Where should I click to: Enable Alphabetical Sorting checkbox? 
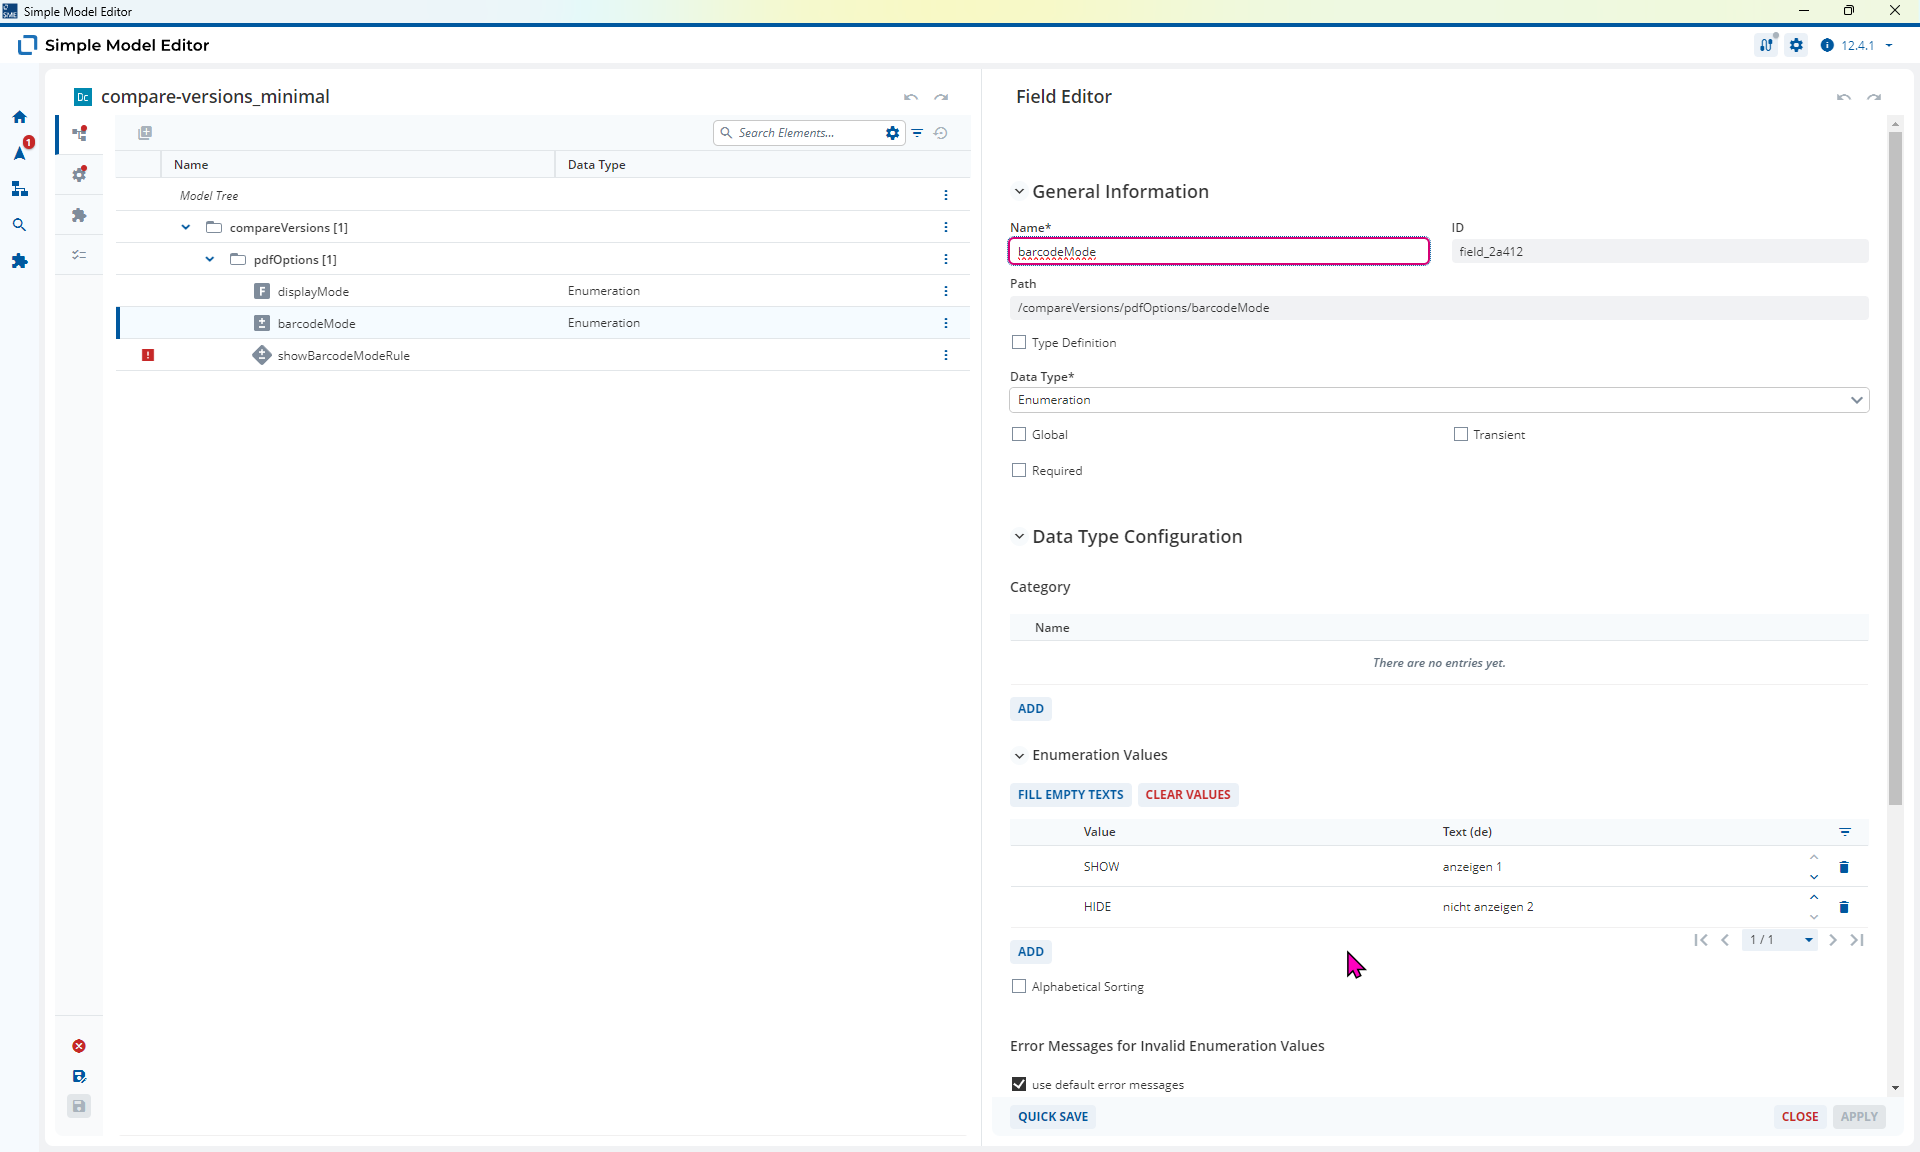pyautogui.click(x=1019, y=986)
